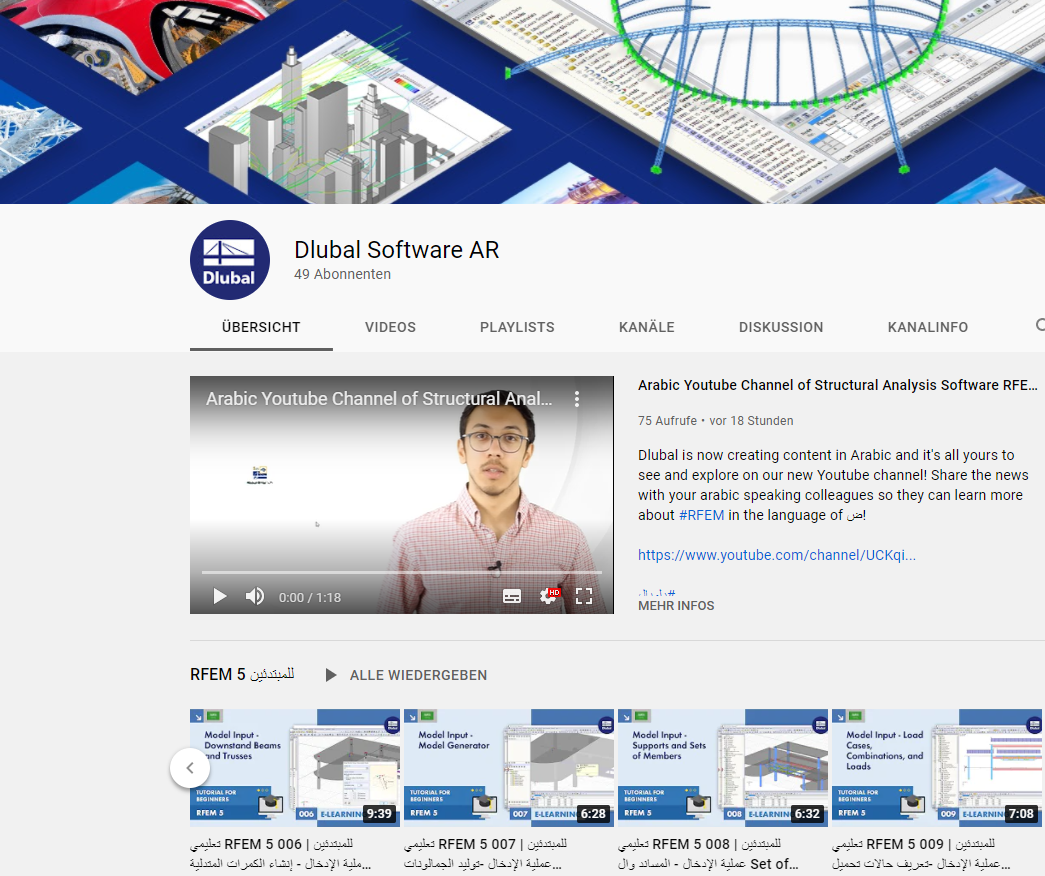Open the video quality settings gear
The width and height of the screenshot is (1045, 876).
click(x=548, y=596)
